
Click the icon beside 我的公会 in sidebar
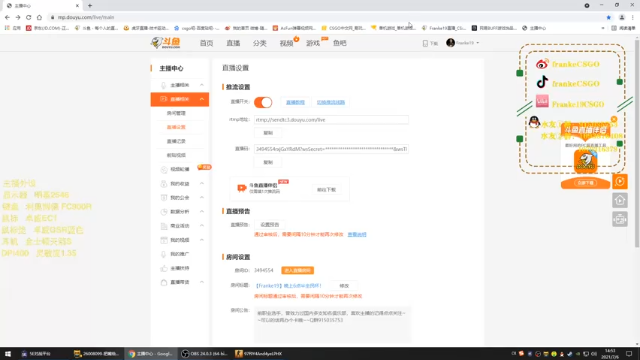(164, 198)
